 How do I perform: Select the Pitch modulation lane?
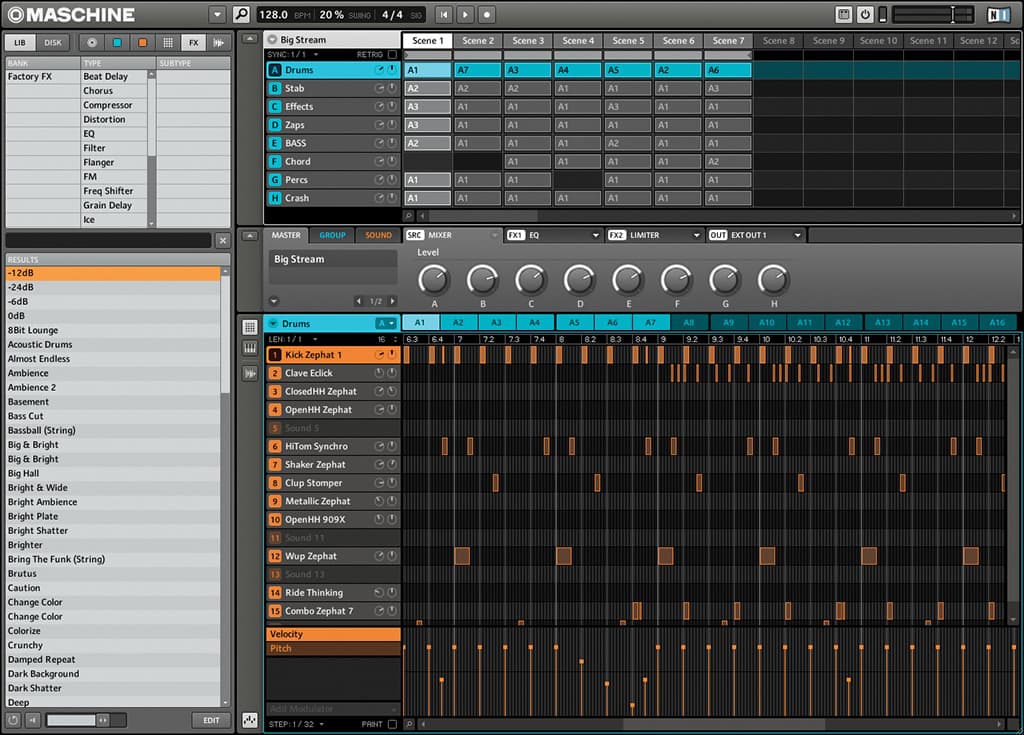tap(333, 648)
